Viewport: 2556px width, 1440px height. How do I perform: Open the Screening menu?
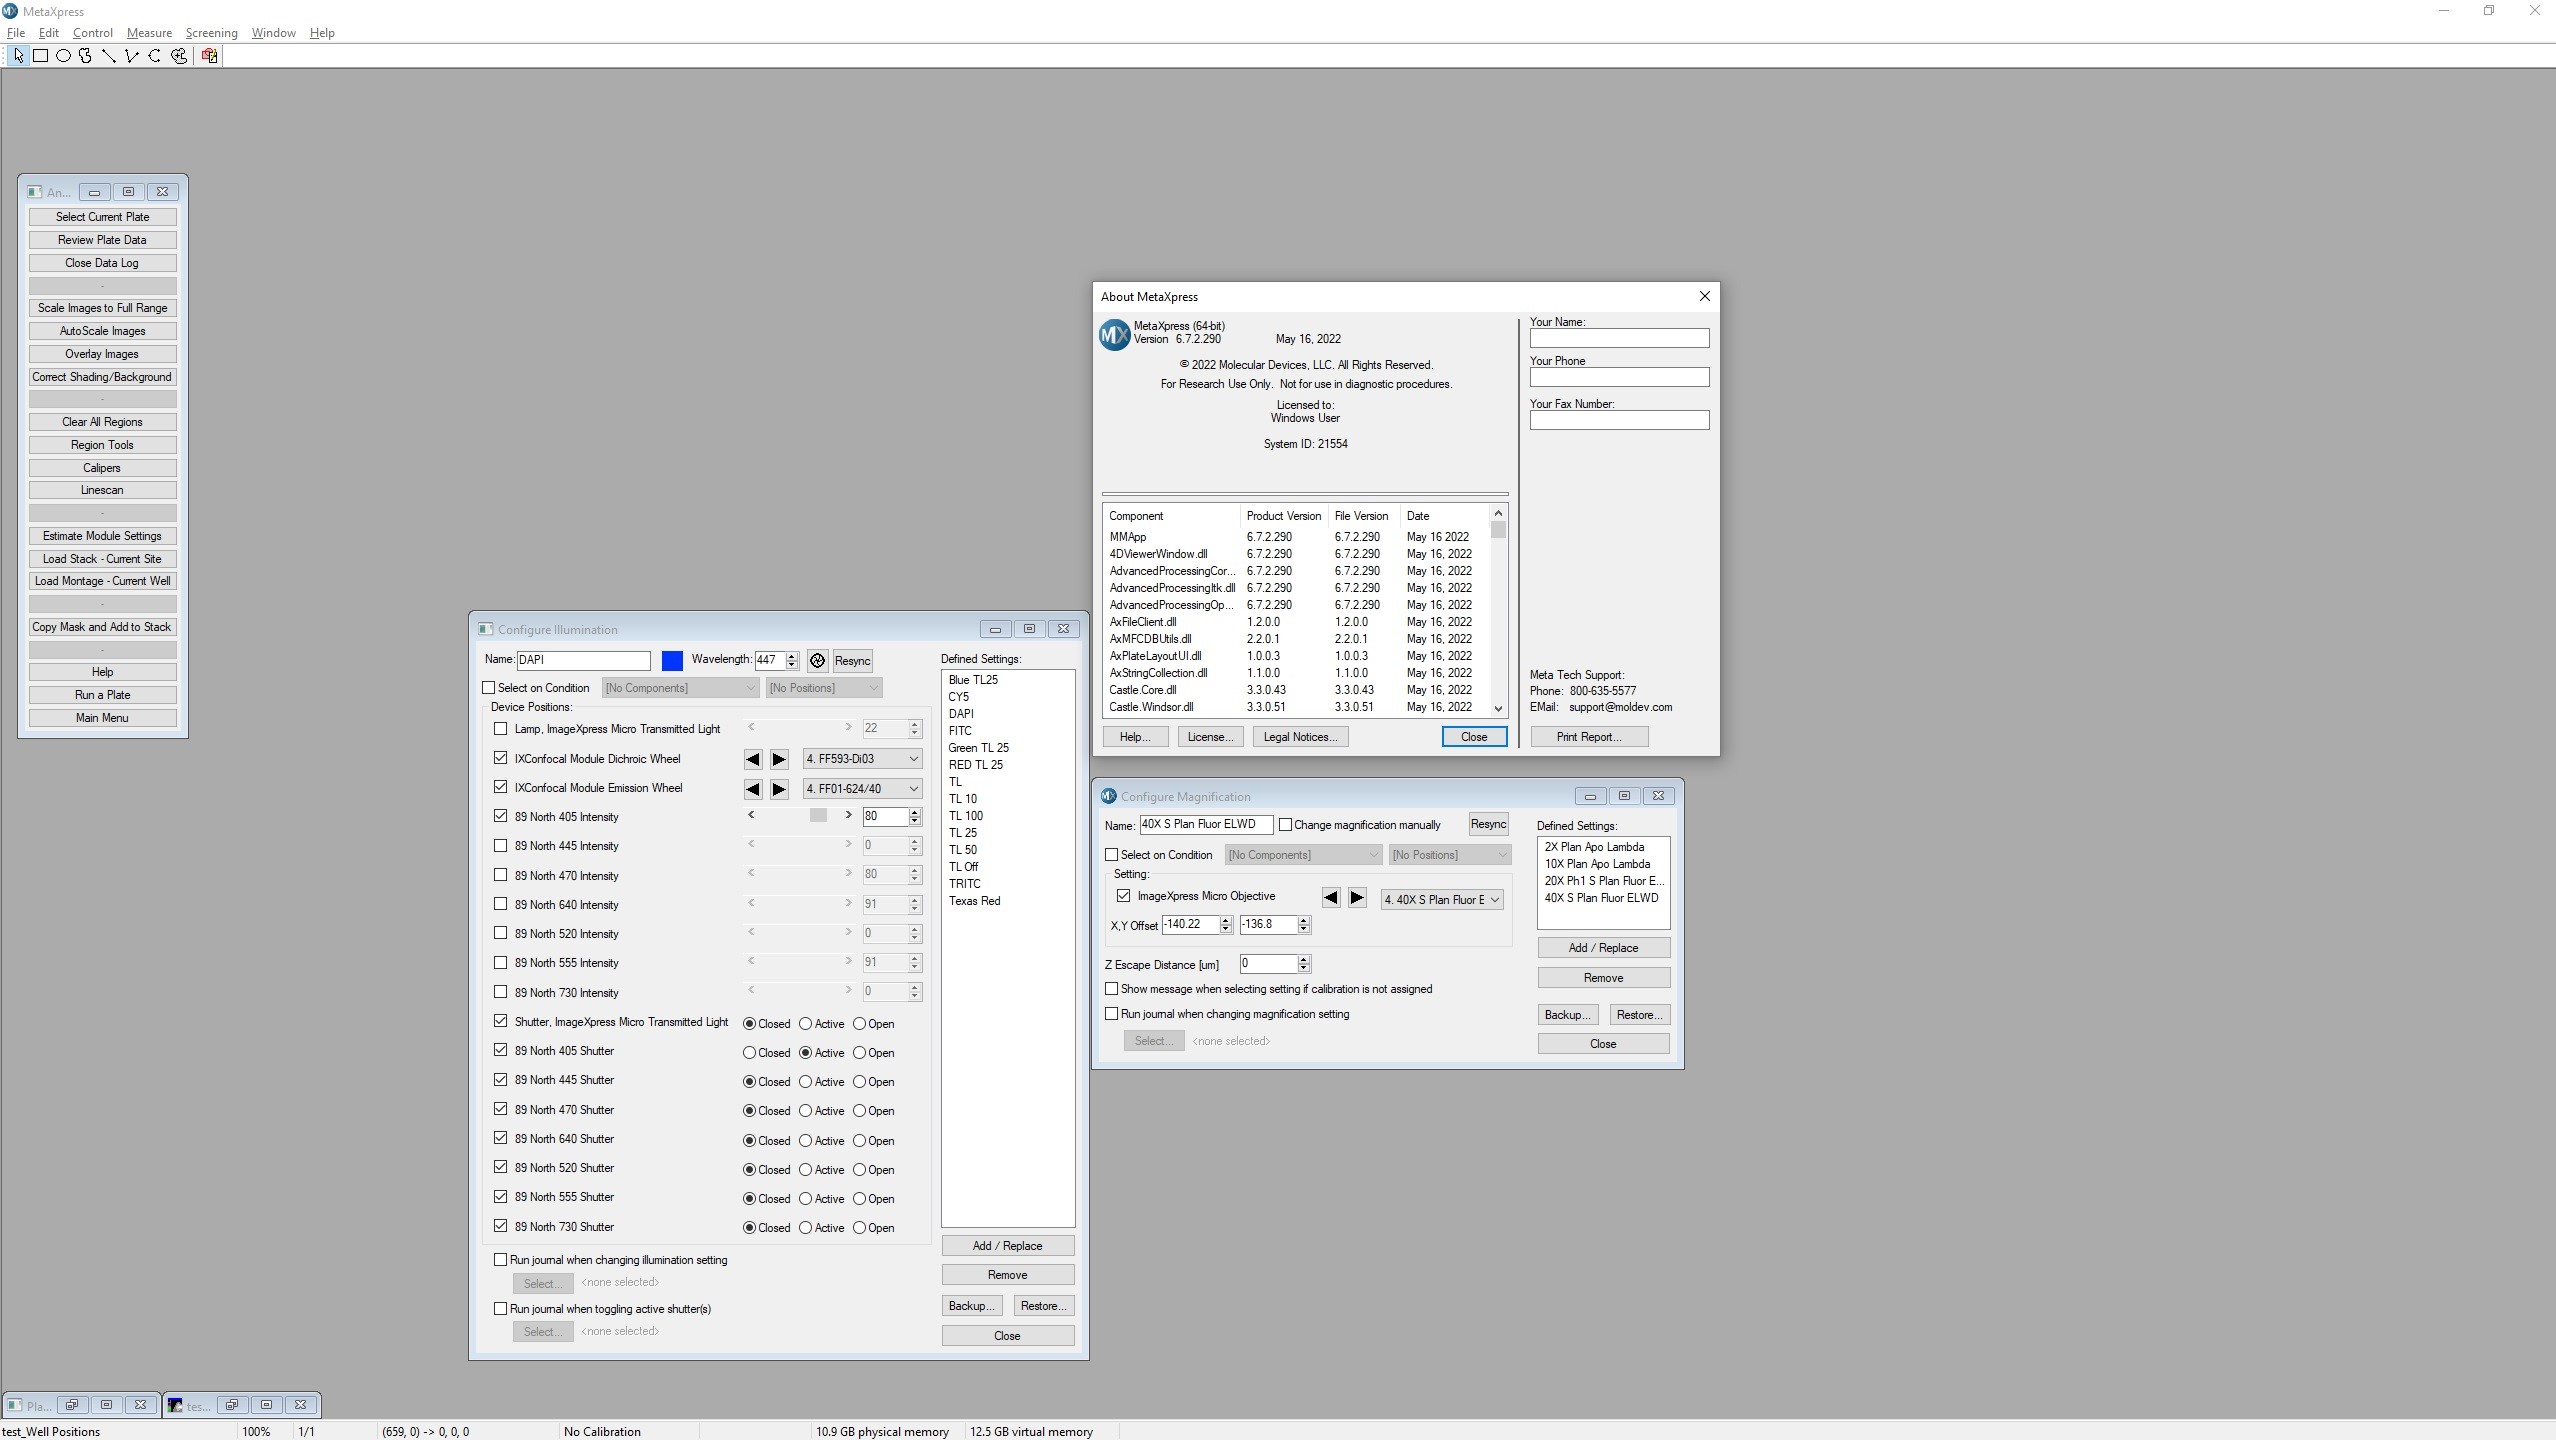coord(211,33)
